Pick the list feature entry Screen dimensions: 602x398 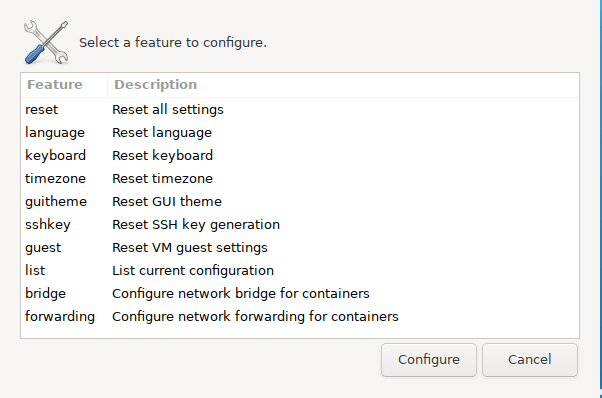coord(300,271)
